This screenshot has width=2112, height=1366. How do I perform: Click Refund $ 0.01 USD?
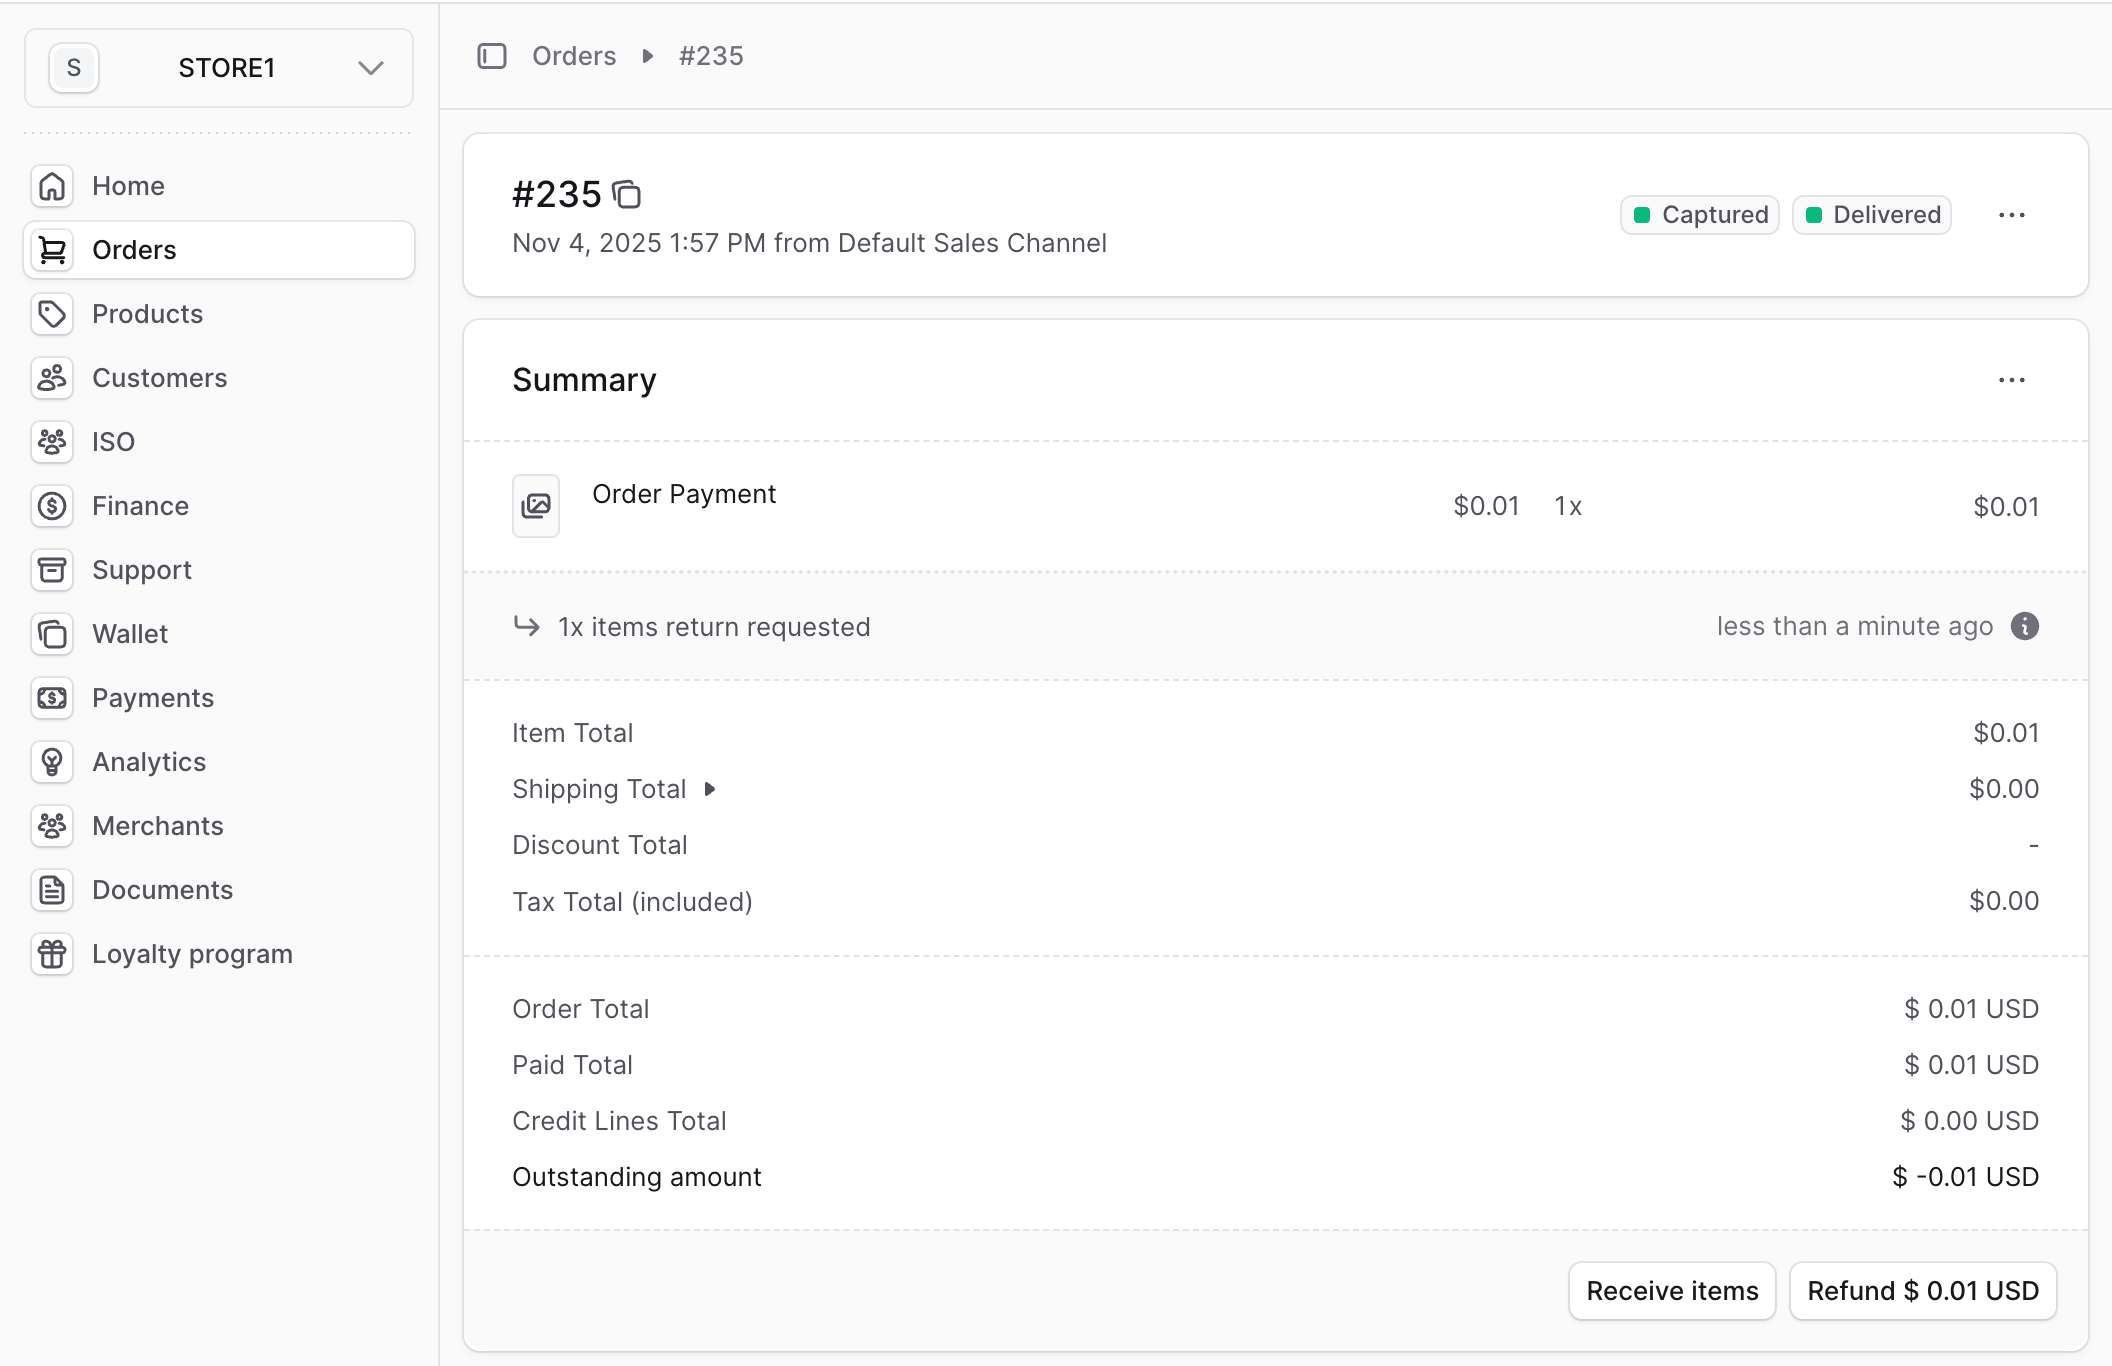tap(1923, 1291)
